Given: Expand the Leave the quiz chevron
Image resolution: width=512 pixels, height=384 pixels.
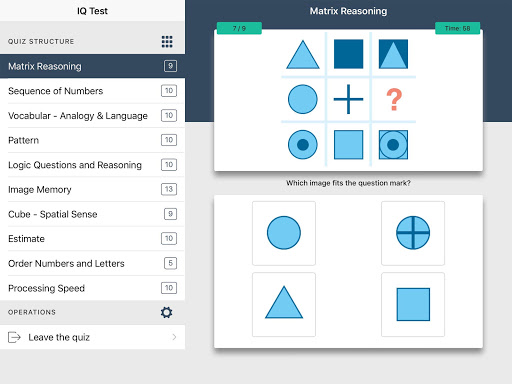Looking at the screenshot, I should 174,337.
